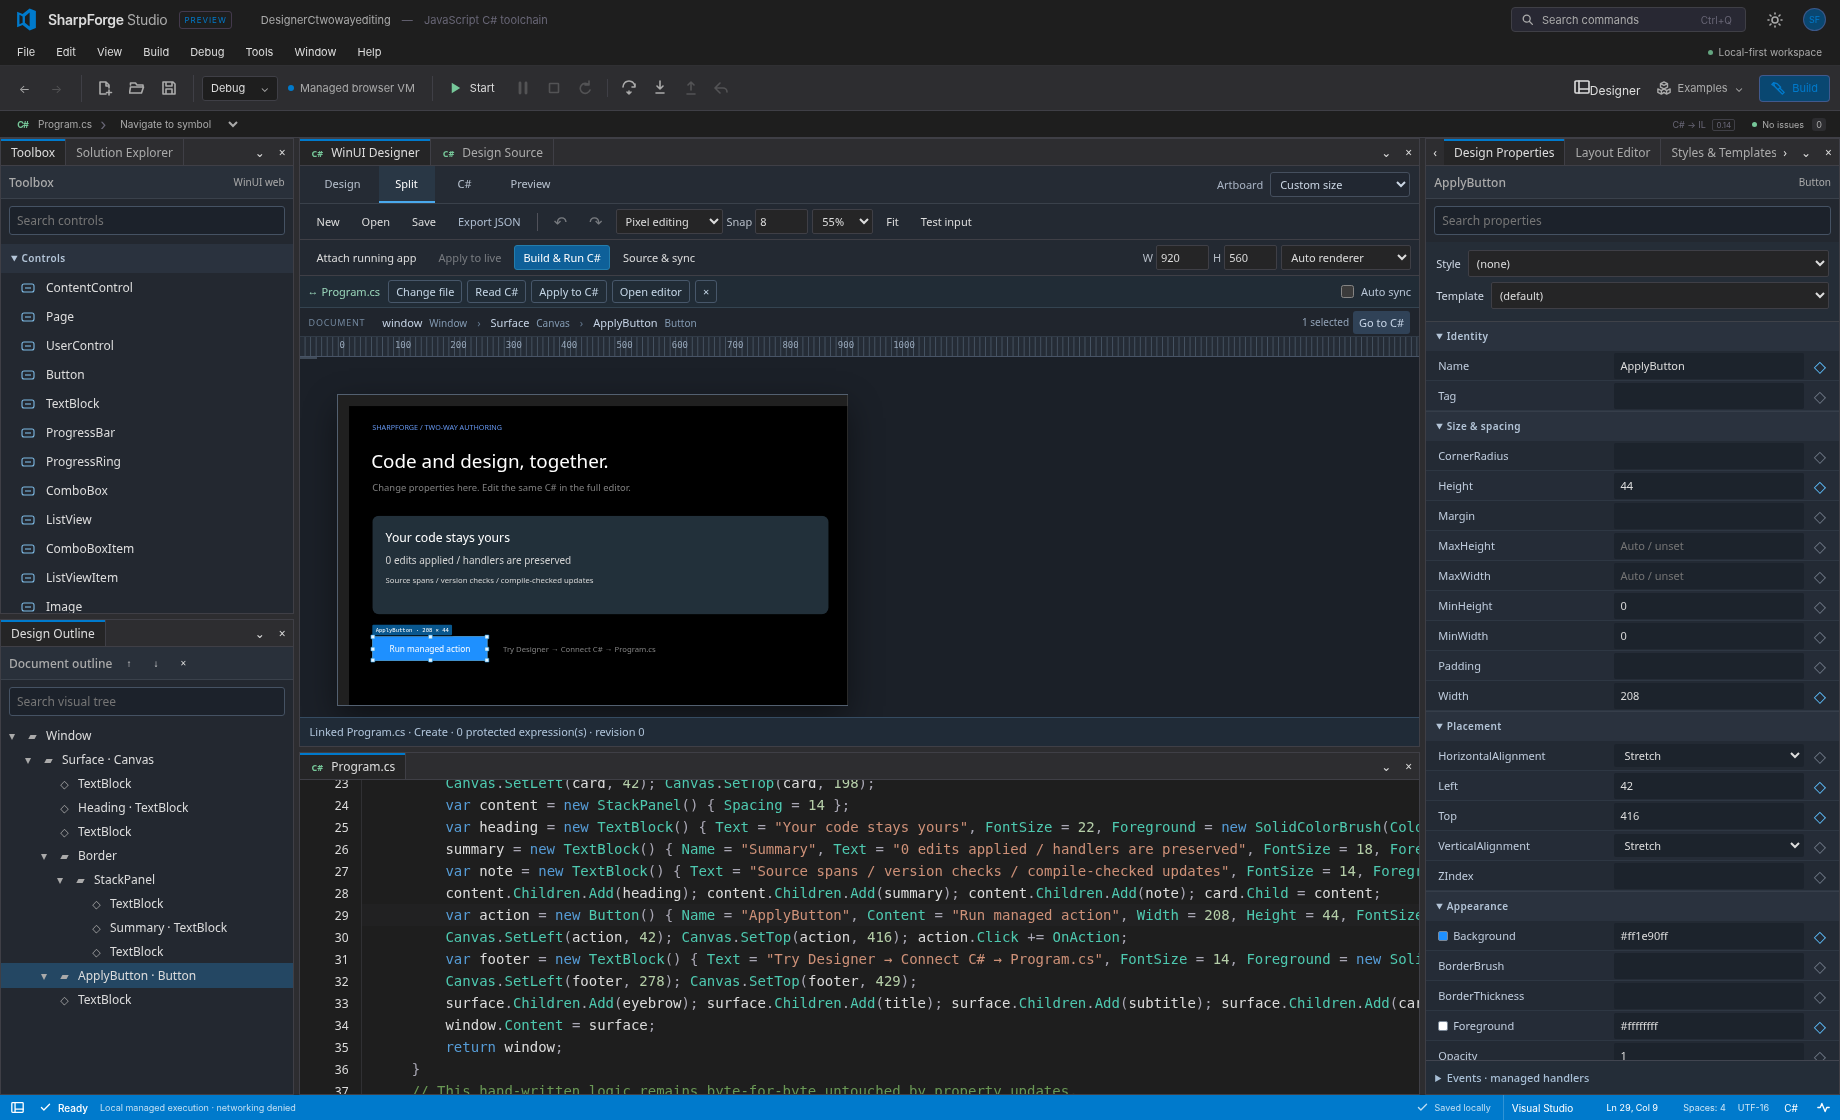
Task: Open the 55% zoom dropdown
Action: [x=842, y=222]
